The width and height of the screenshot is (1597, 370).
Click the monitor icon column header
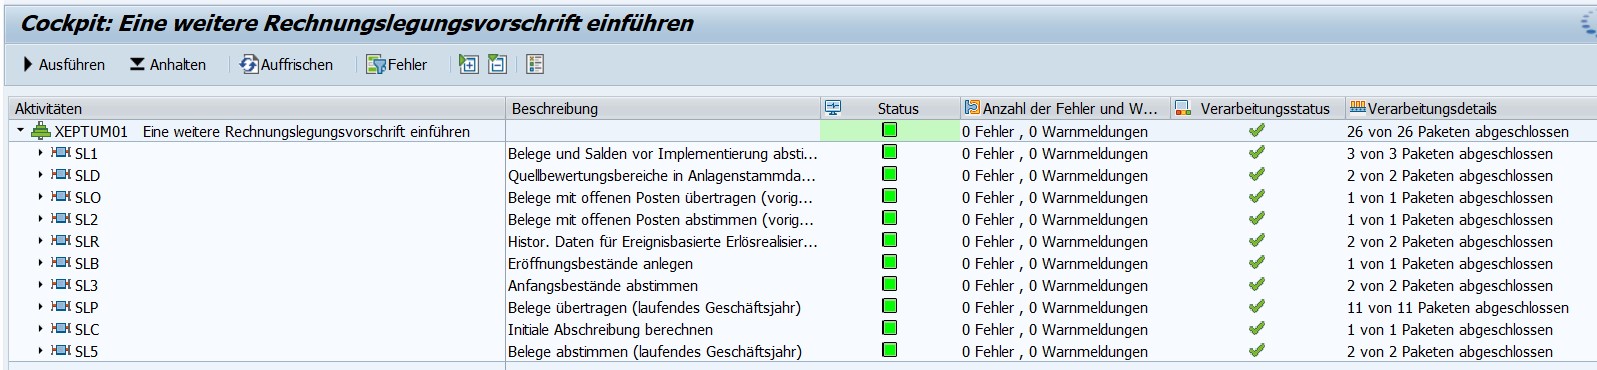pyautogui.click(x=832, y=108)
